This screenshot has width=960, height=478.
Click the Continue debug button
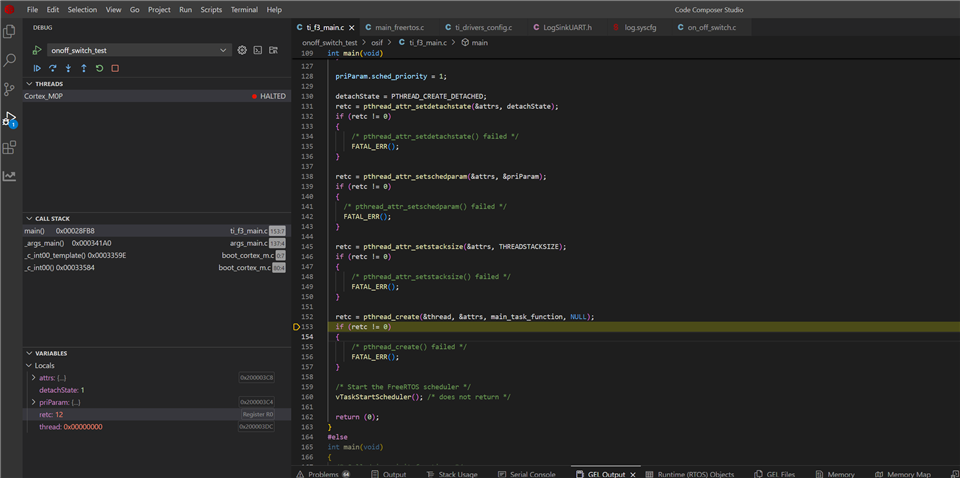(37, 68)
